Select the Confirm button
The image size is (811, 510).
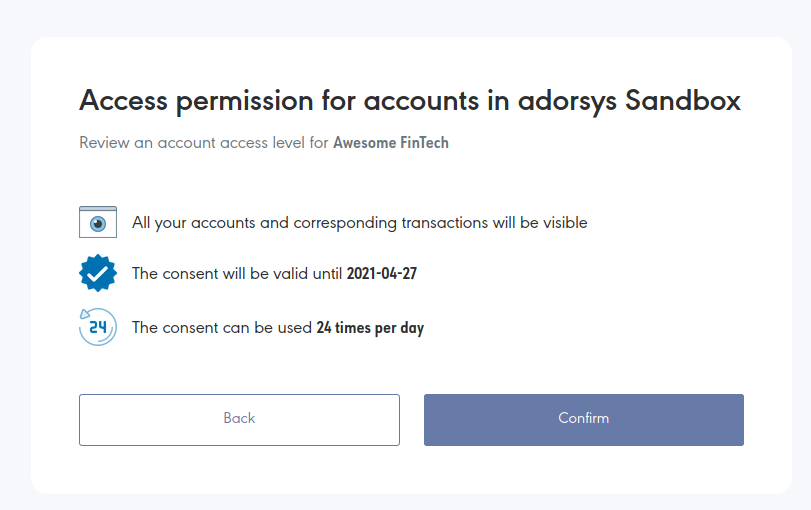point(583,419)
